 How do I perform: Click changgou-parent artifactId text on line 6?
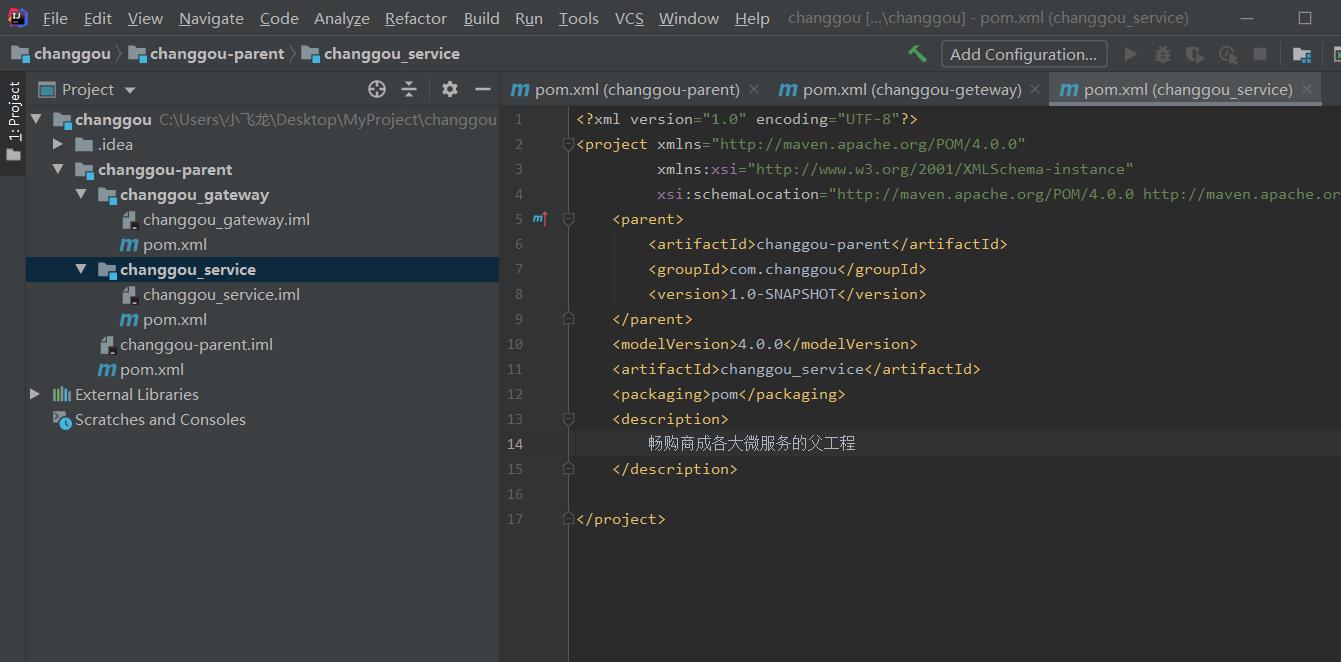[823, 244]
